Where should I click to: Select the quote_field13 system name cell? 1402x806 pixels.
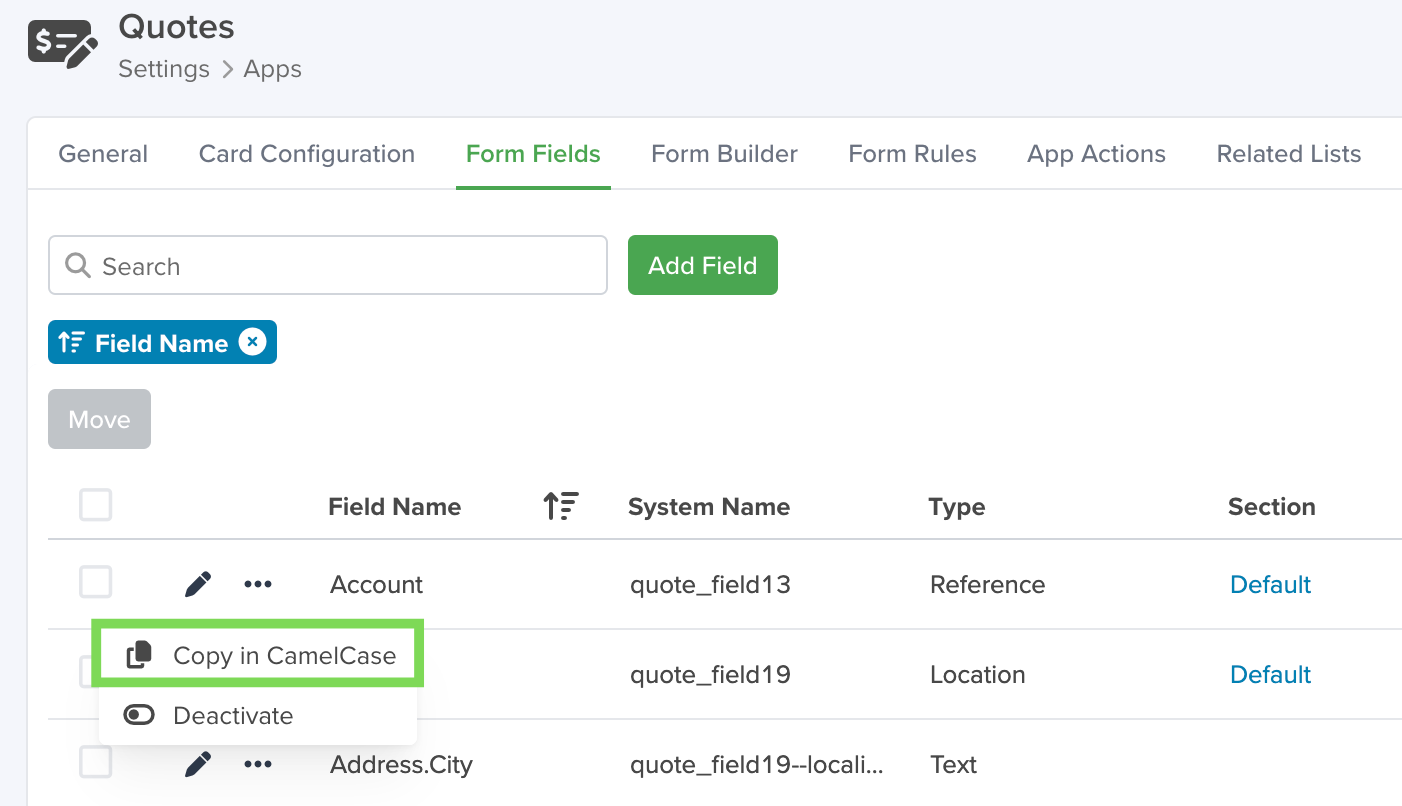pyautogui.click(x=710, y=584)
